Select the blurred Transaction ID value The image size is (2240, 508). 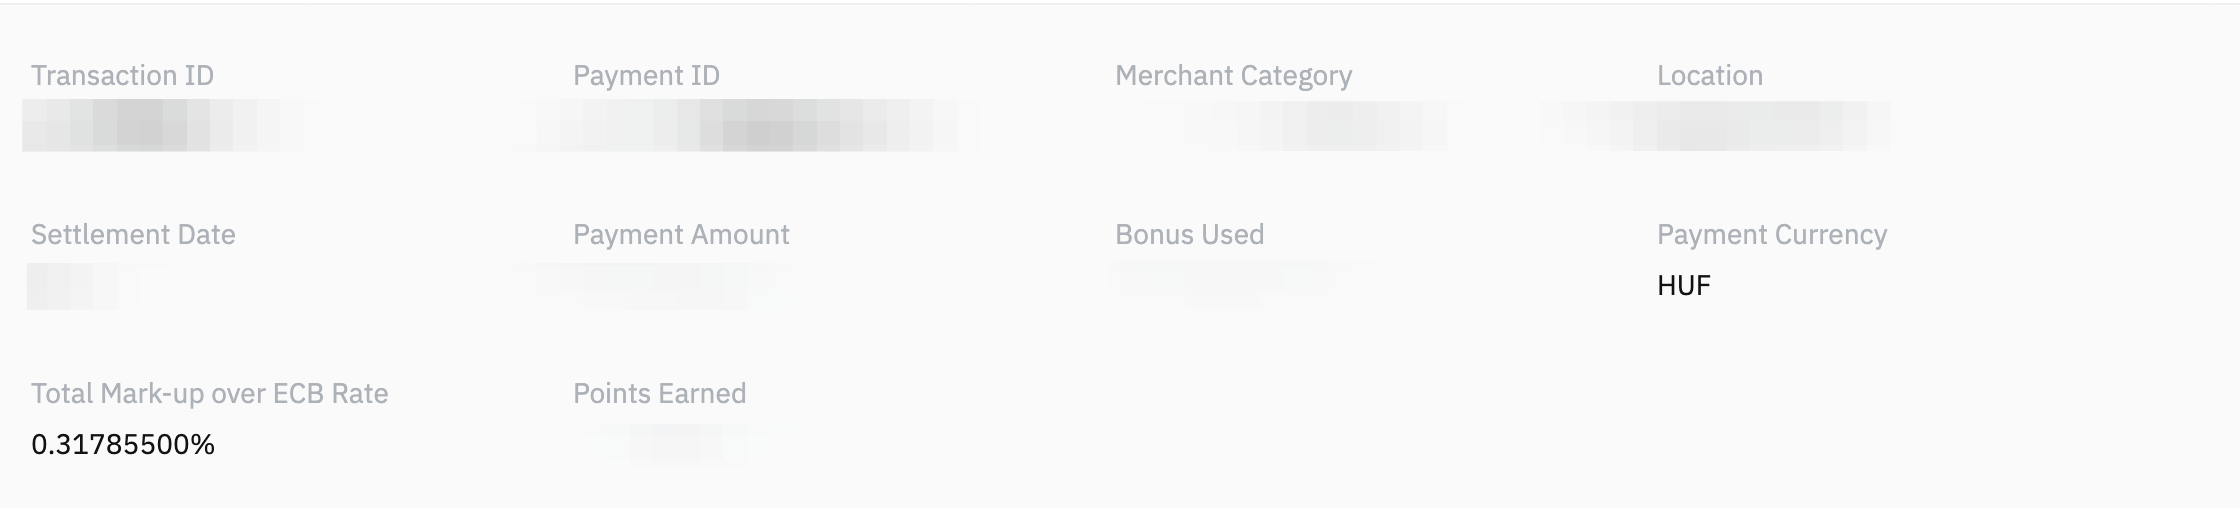point(175,126)
